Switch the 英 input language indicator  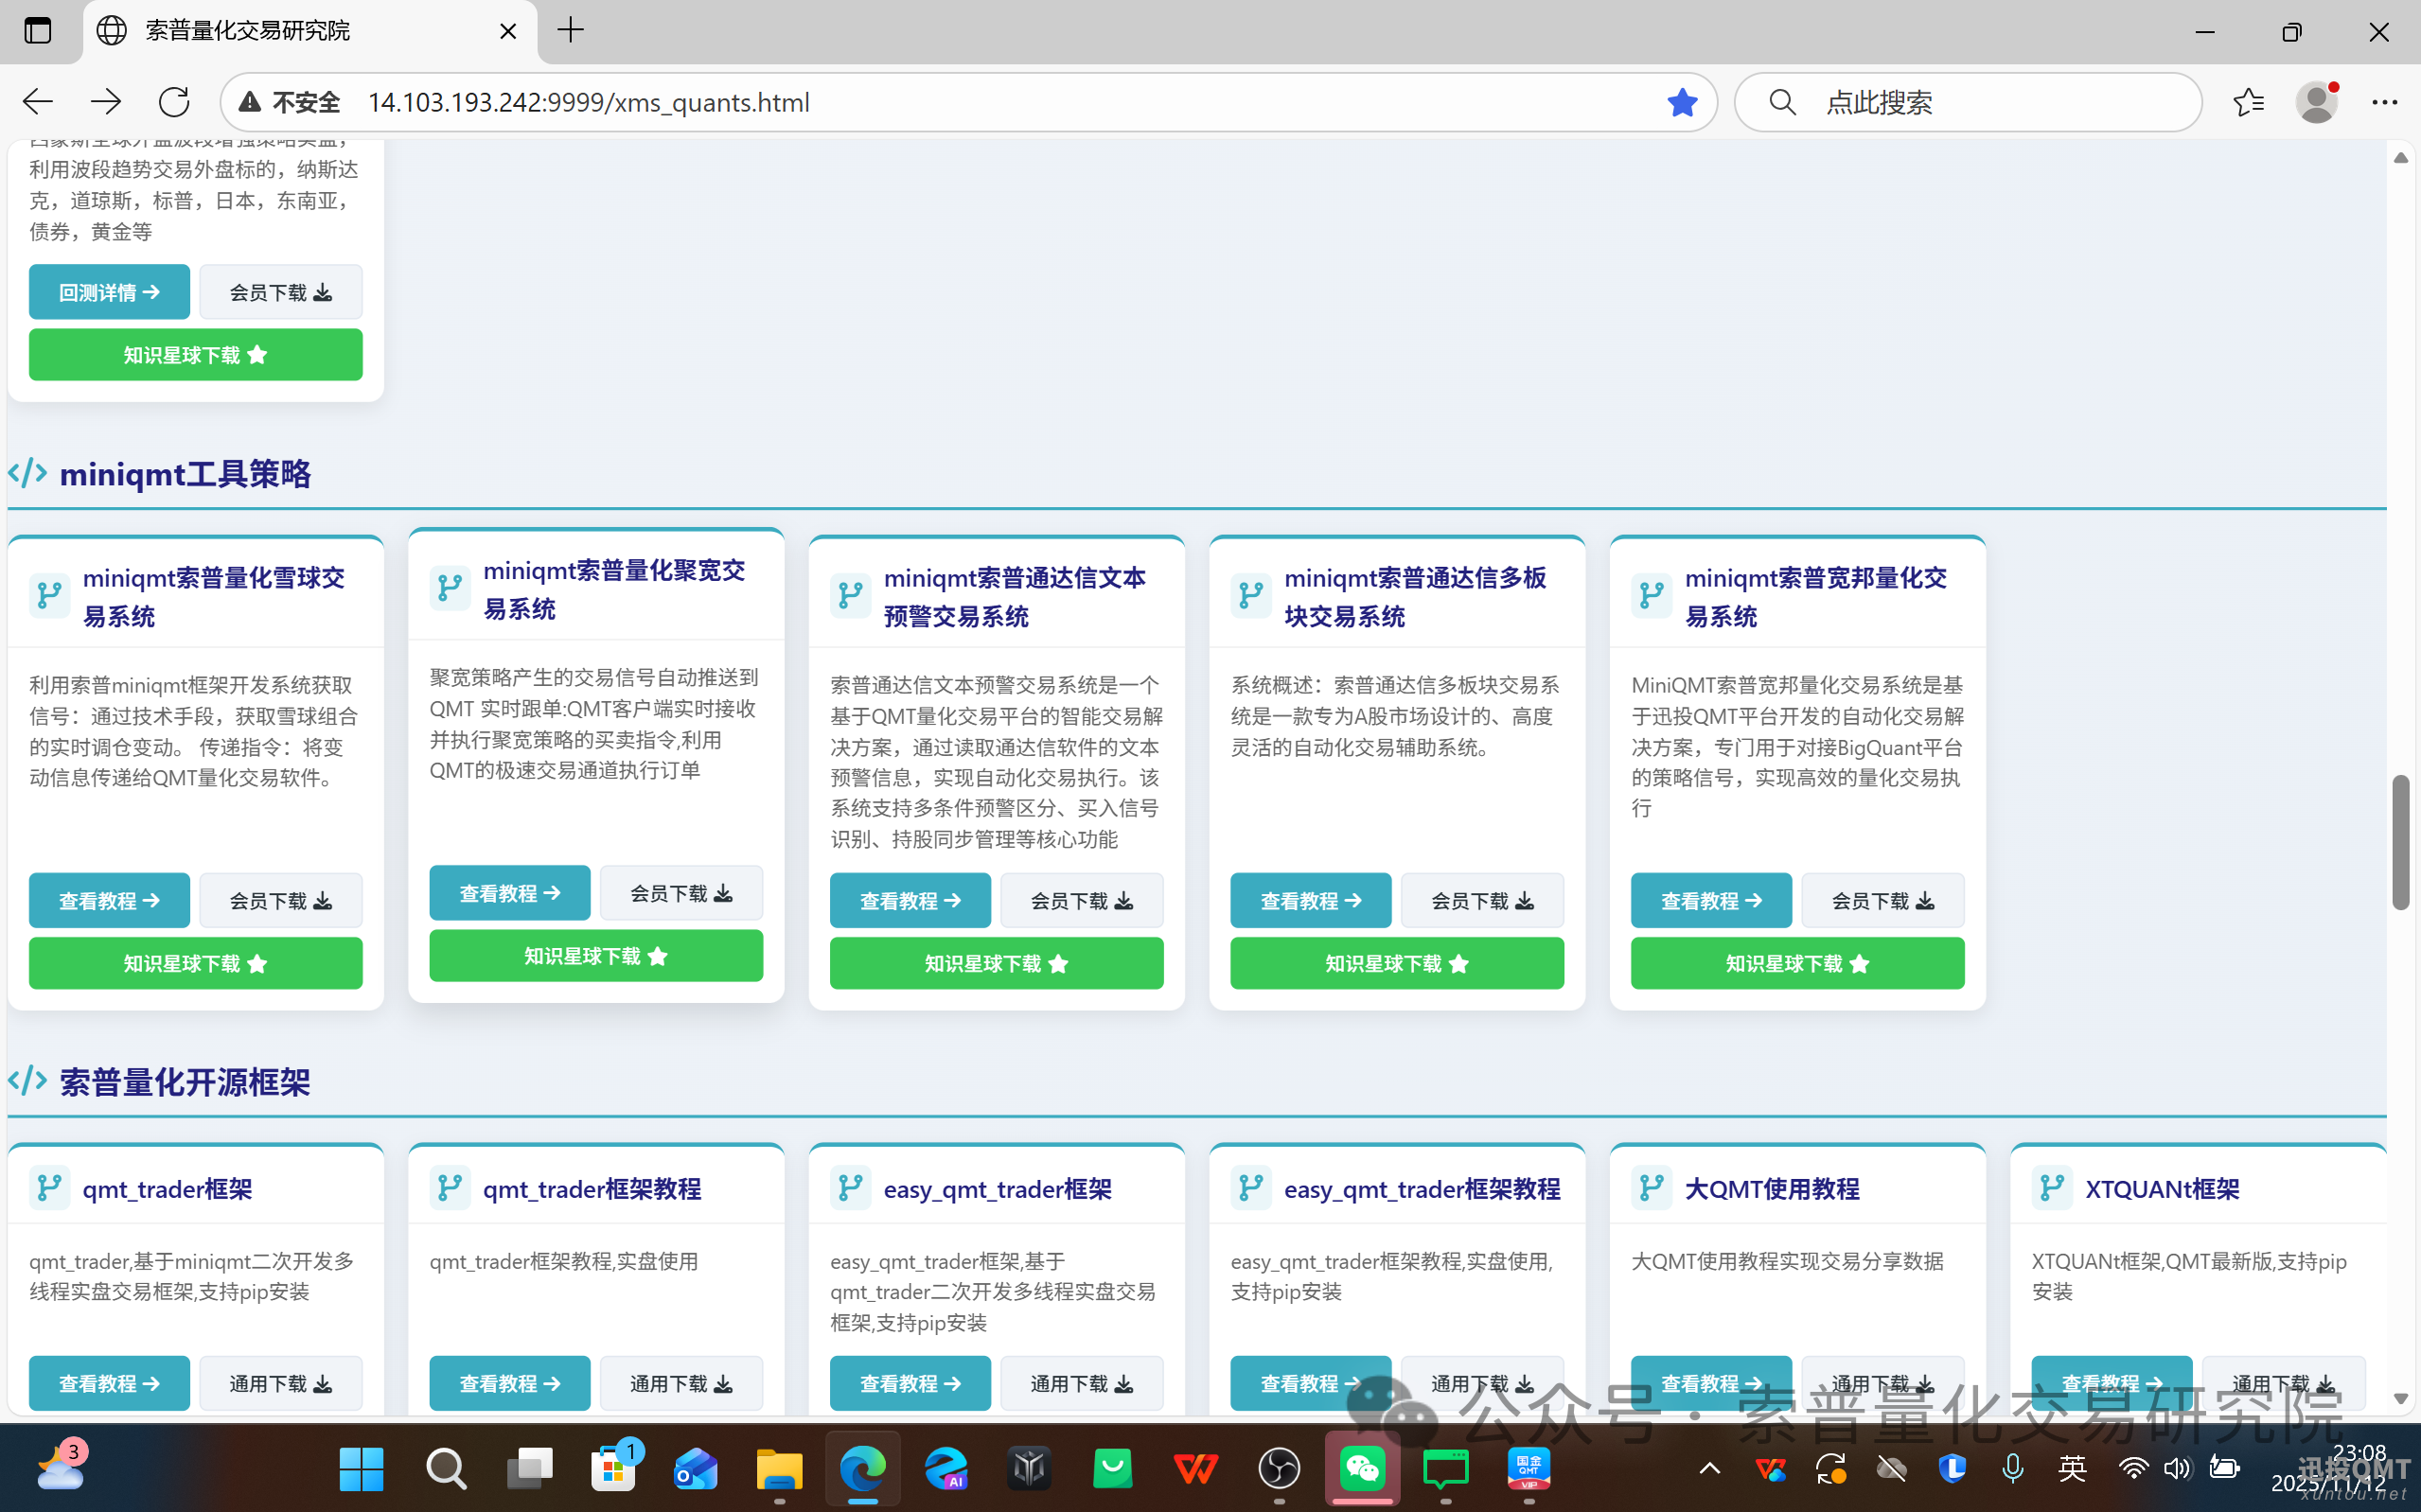coord(2073,1469)
